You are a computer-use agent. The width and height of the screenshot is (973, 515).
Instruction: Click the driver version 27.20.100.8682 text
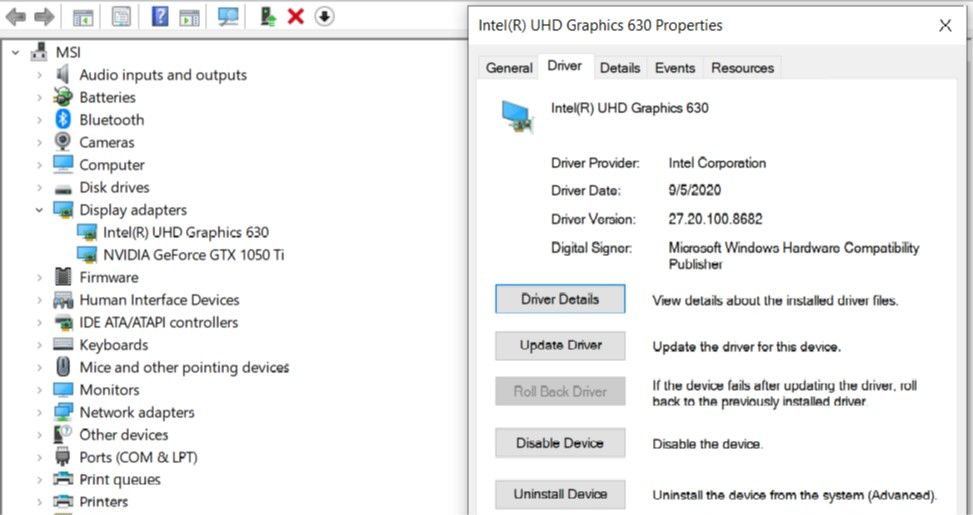pos(715,219)
